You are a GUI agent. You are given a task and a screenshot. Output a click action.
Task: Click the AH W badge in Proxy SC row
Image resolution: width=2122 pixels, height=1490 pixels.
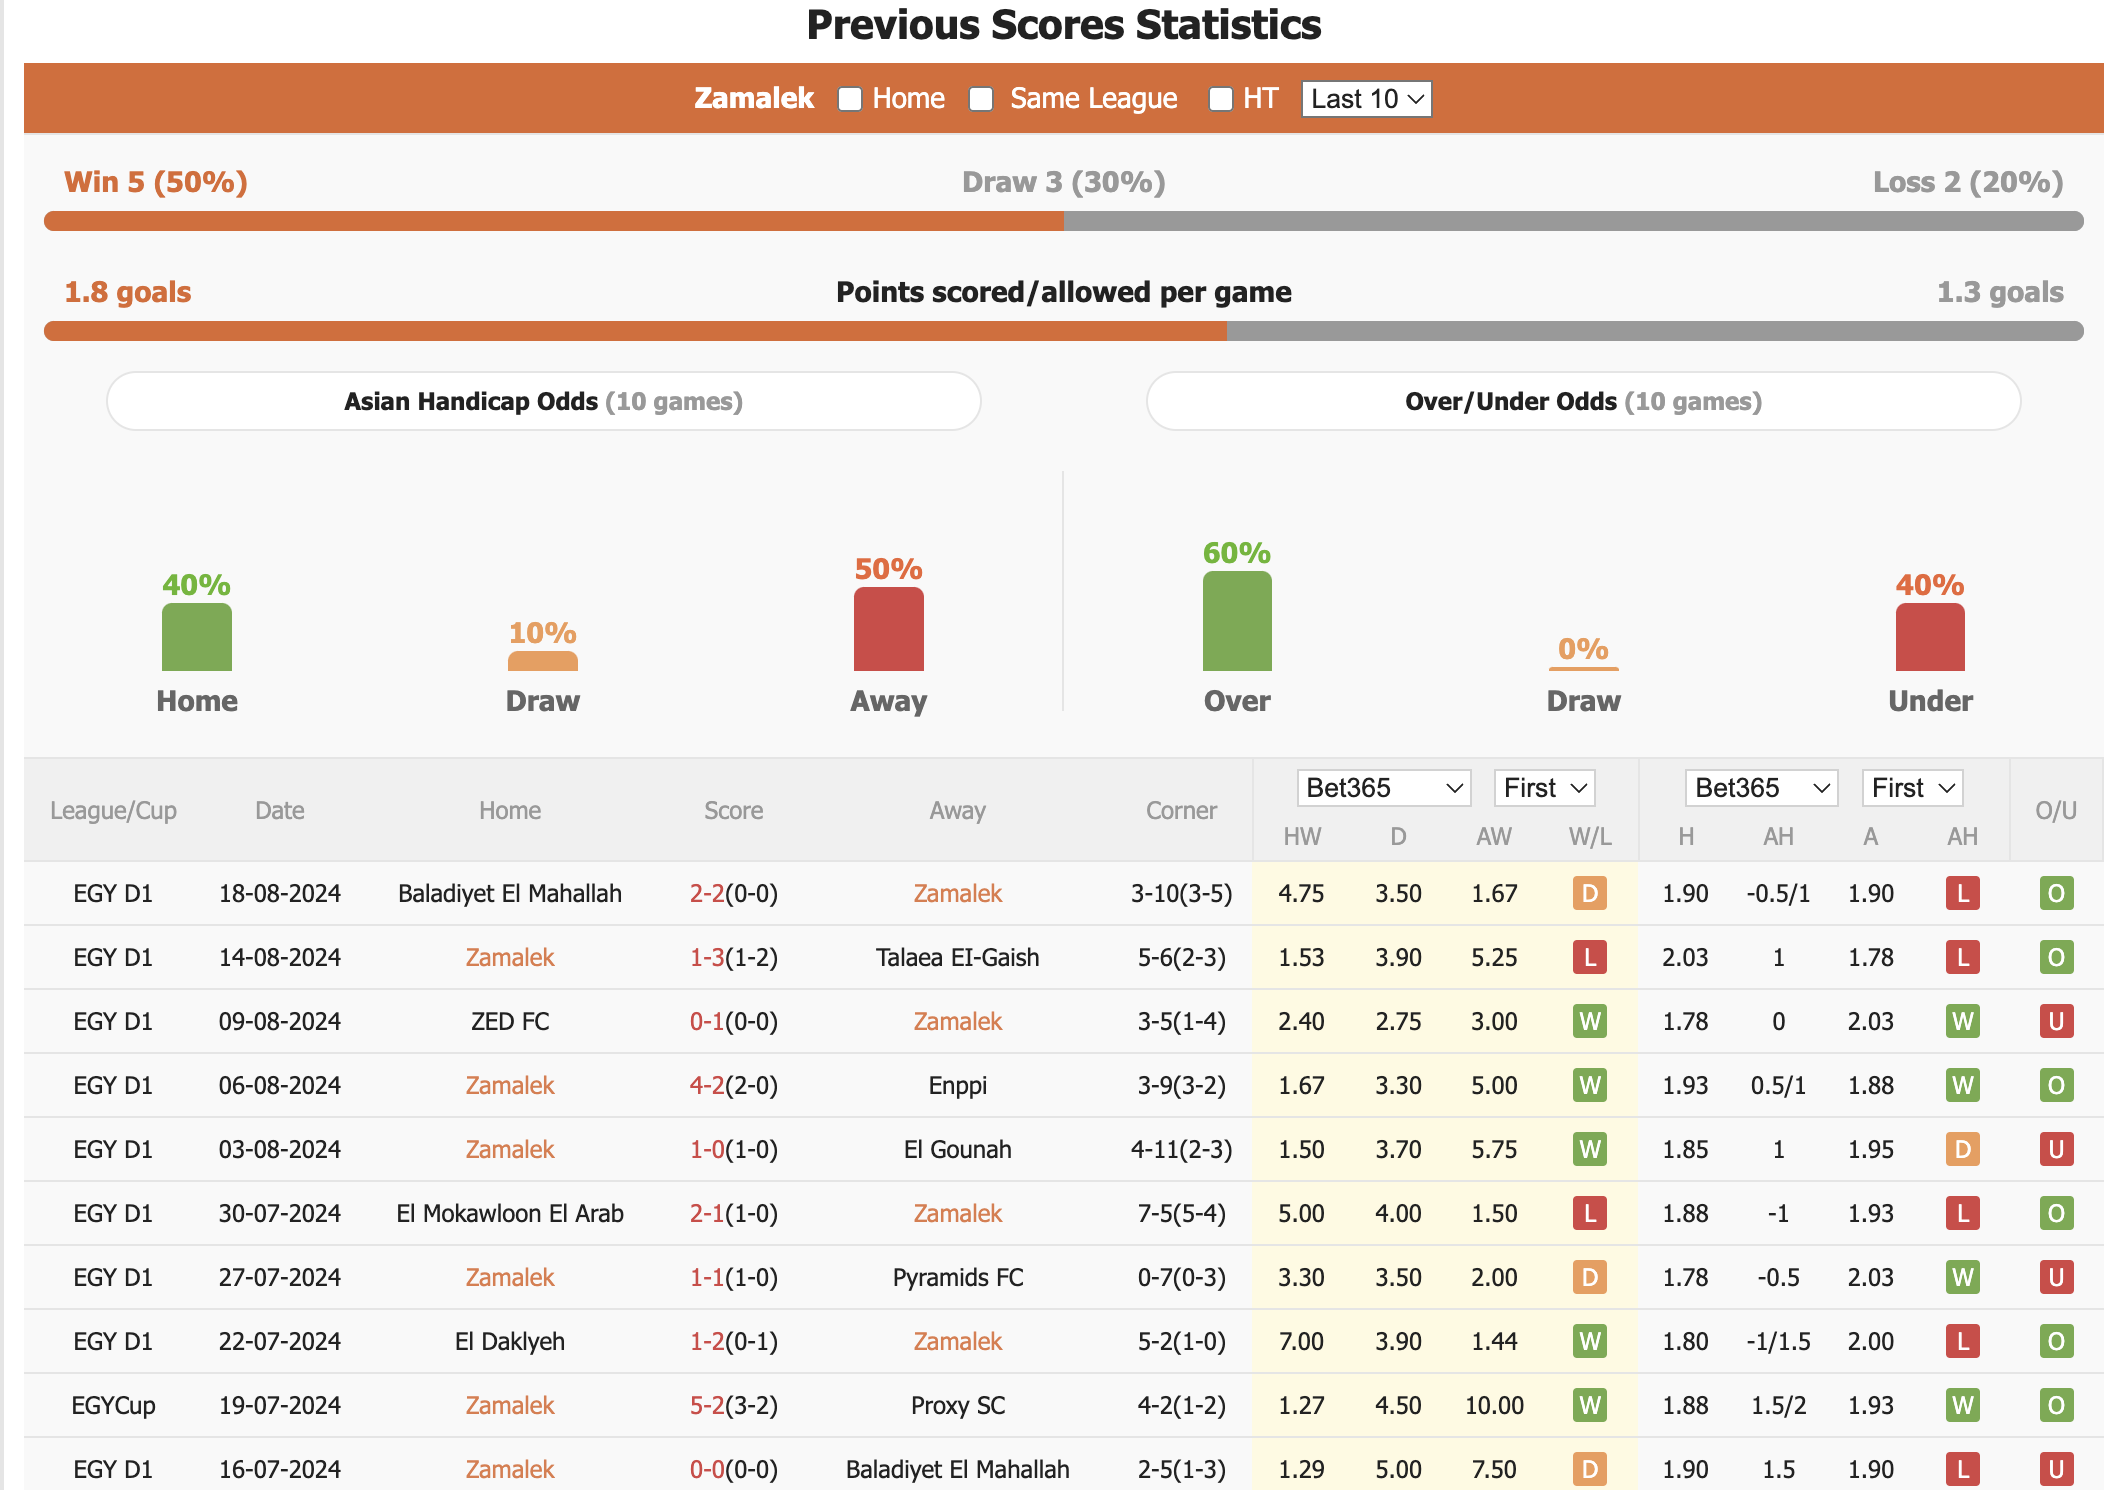coord(1962,1405)
